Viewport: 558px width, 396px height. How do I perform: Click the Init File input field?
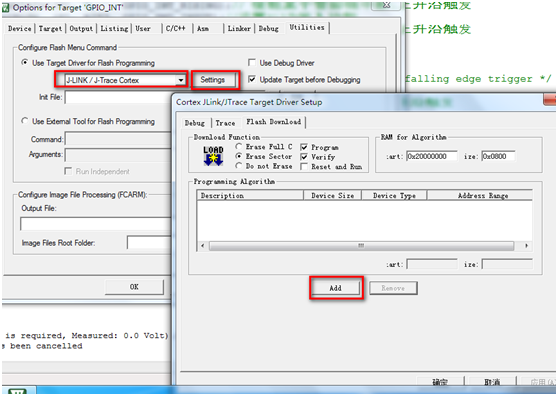pyautogui.click(x=119, y=97)
